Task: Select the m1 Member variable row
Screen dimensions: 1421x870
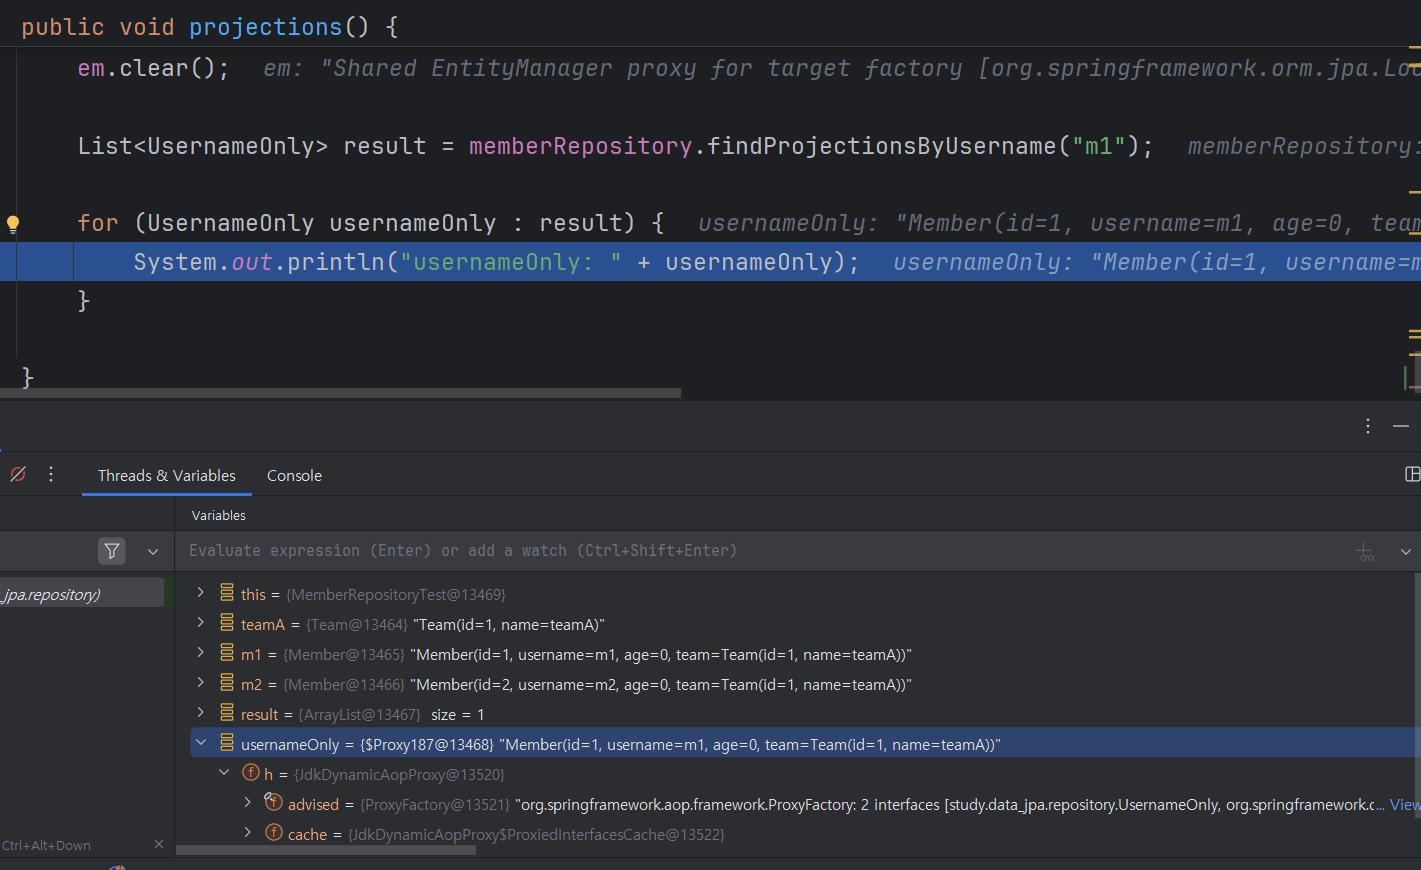Action: (803, 654)
